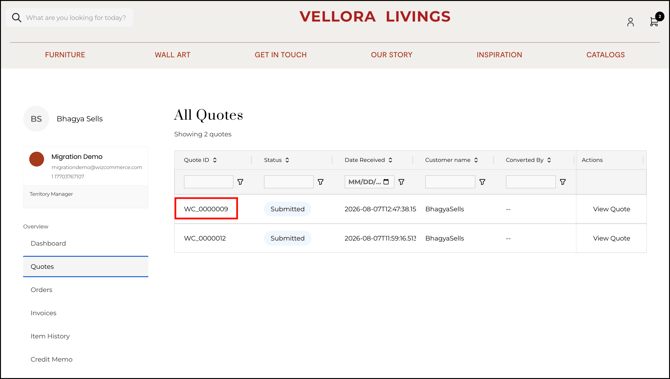Click BhagyaSells in WC_0000009 row

click(444, 209)
